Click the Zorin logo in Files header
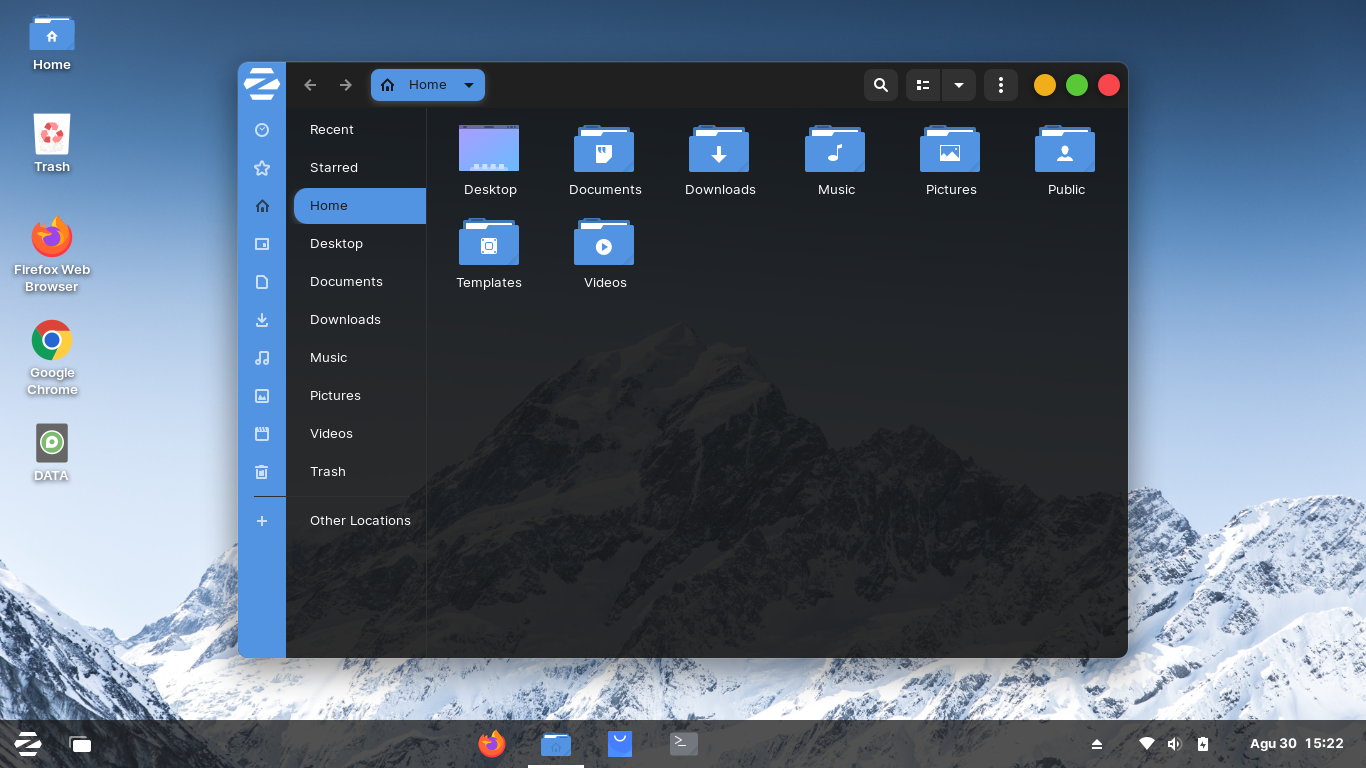The width and height of the screenshot is (1366, 768). coord(262,85)
